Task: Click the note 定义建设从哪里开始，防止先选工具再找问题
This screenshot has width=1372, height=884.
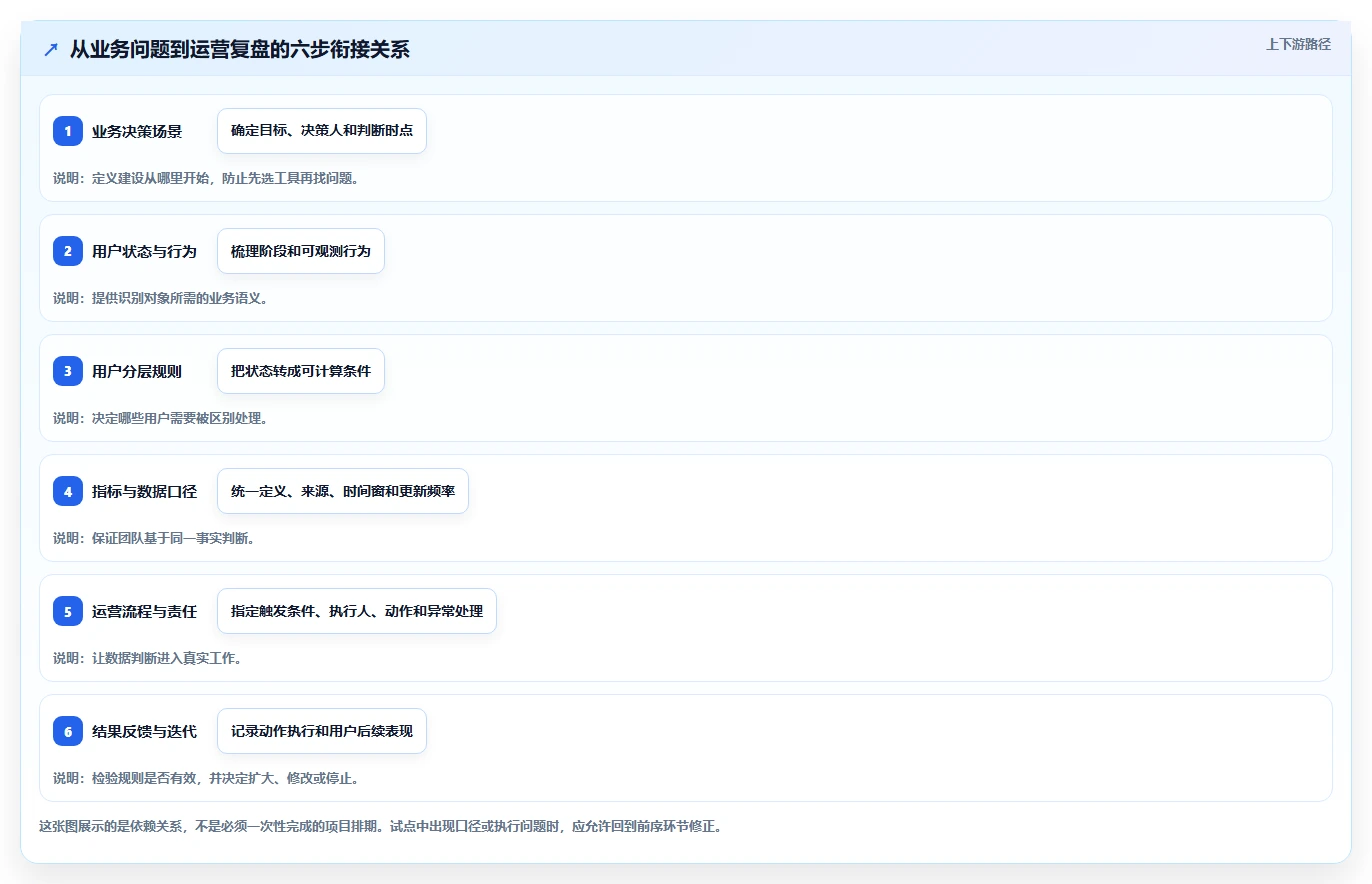Action: coord(206,178)
